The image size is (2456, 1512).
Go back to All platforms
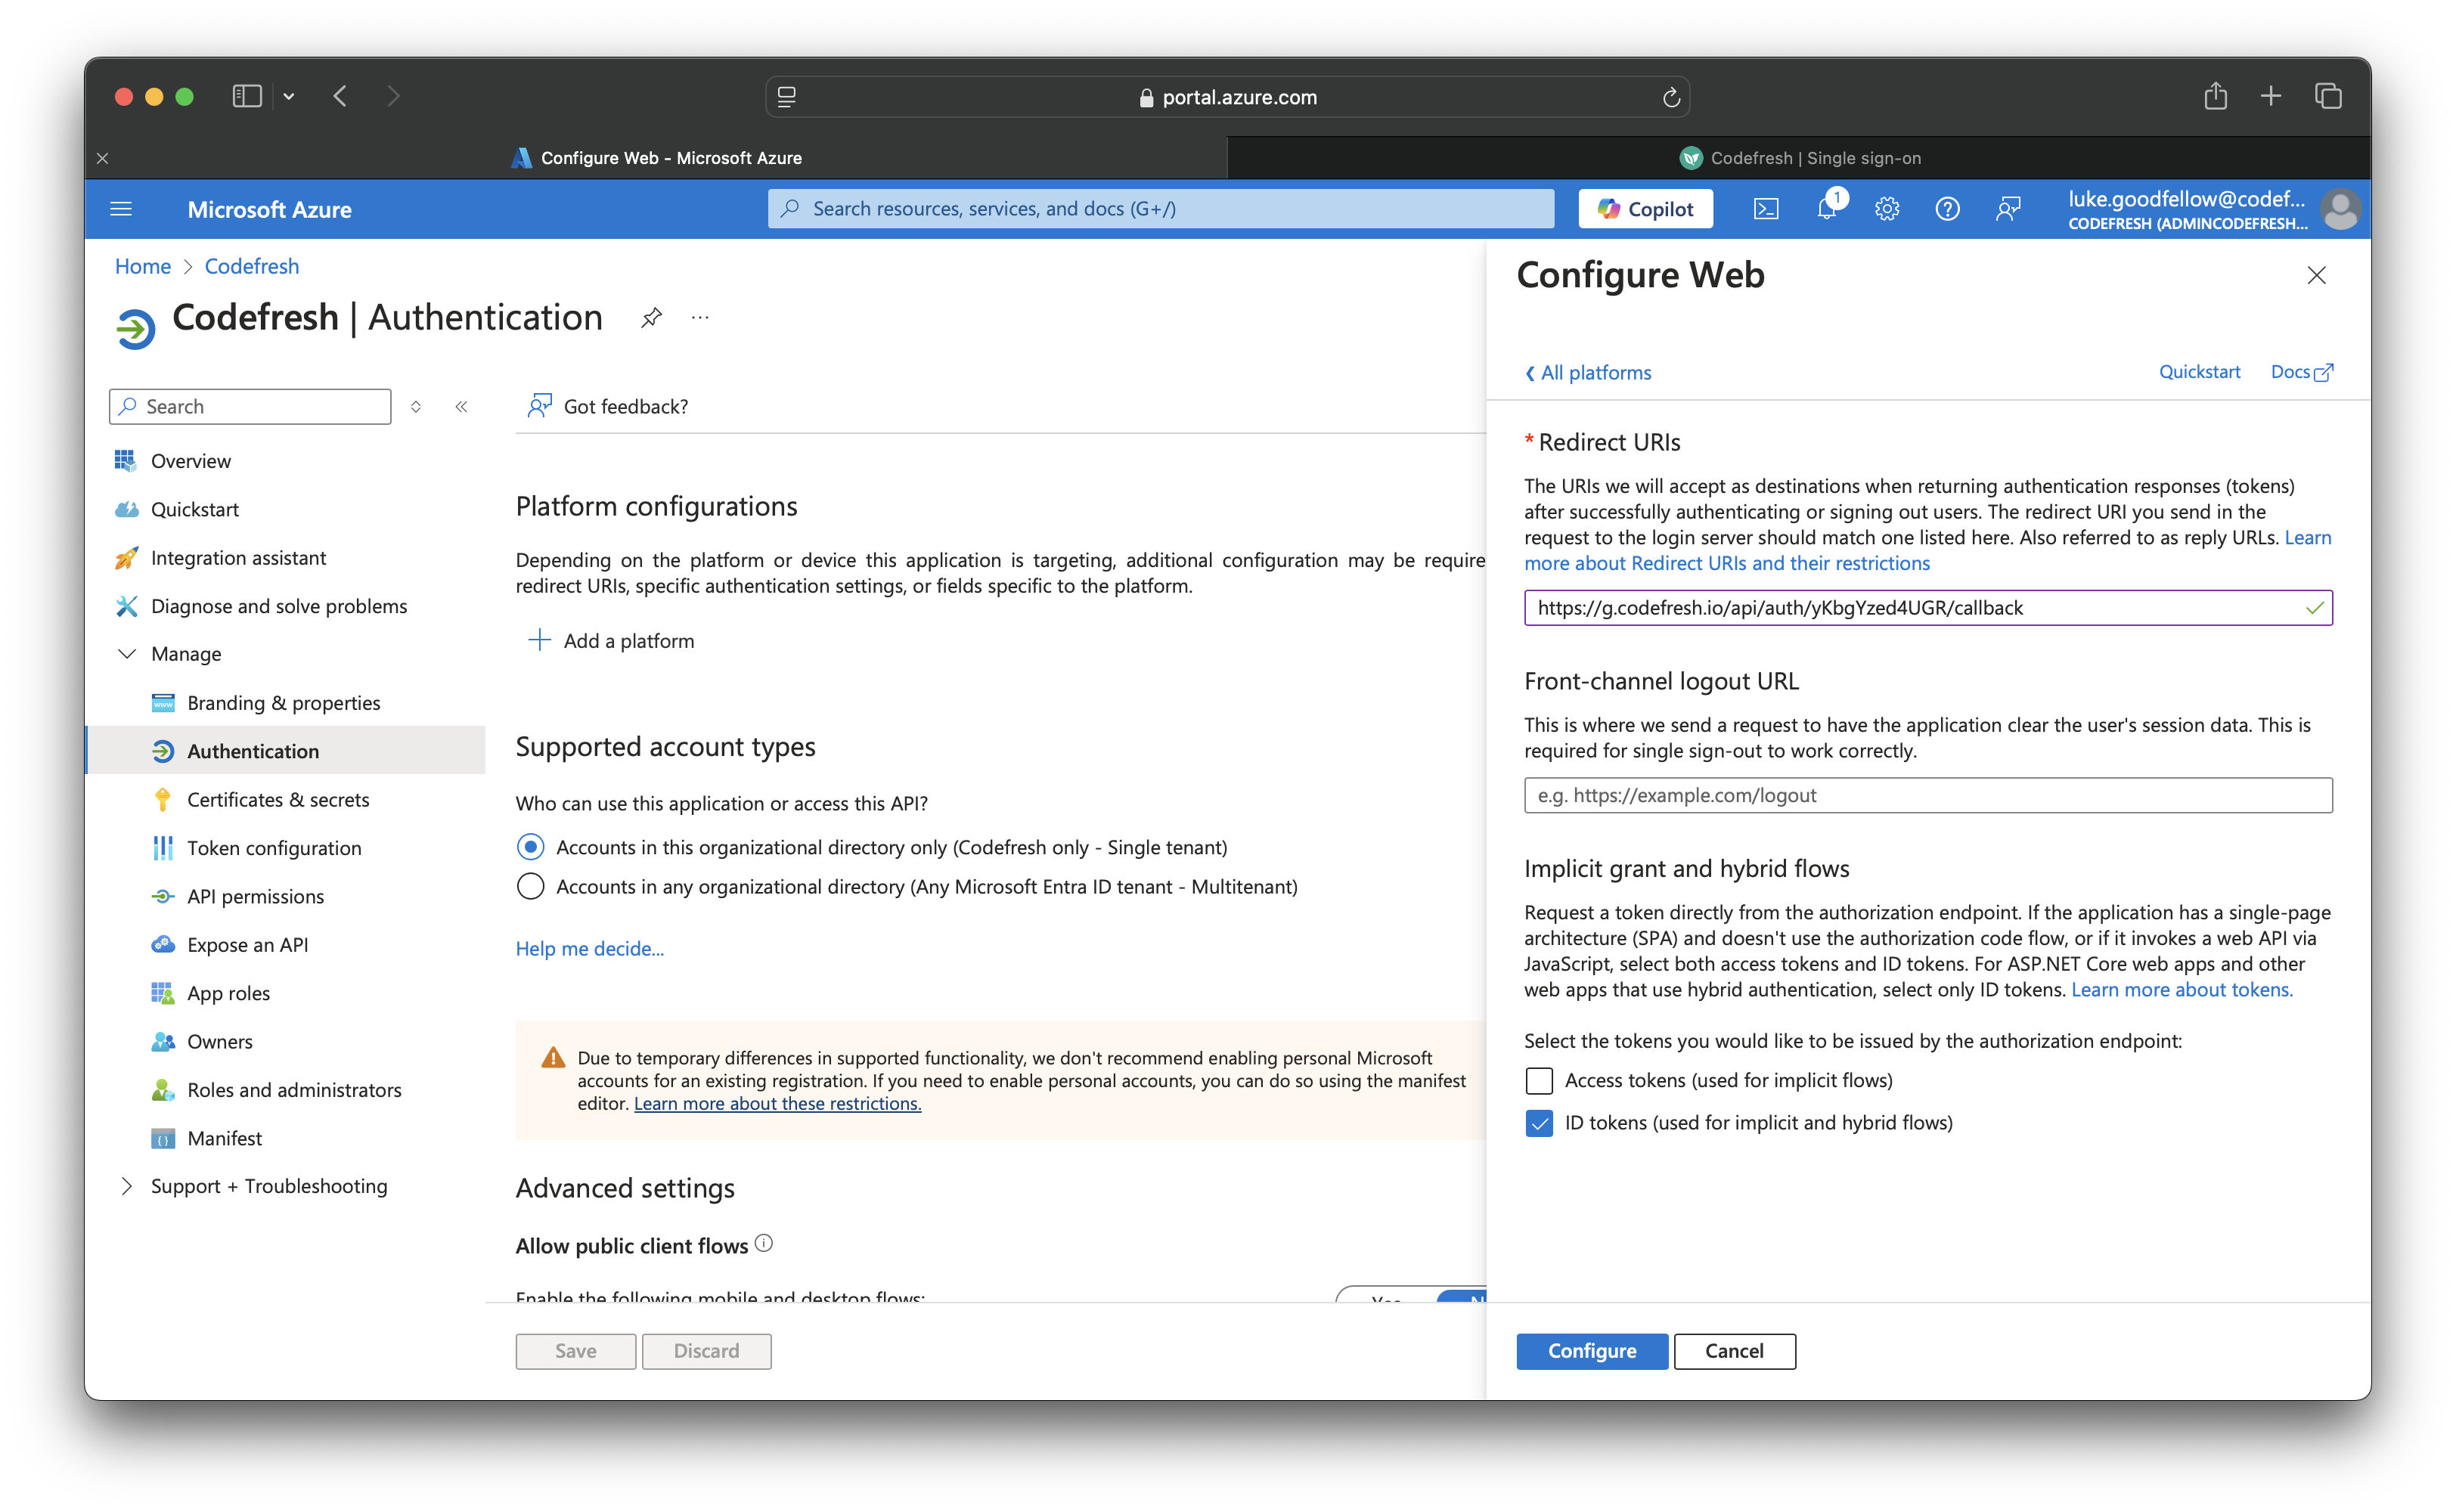click(1588, 373)
